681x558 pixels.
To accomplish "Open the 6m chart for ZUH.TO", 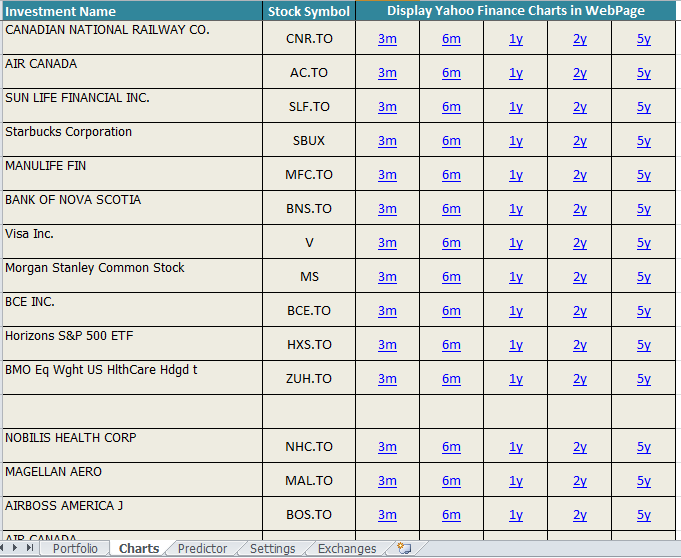I will 451,379.
